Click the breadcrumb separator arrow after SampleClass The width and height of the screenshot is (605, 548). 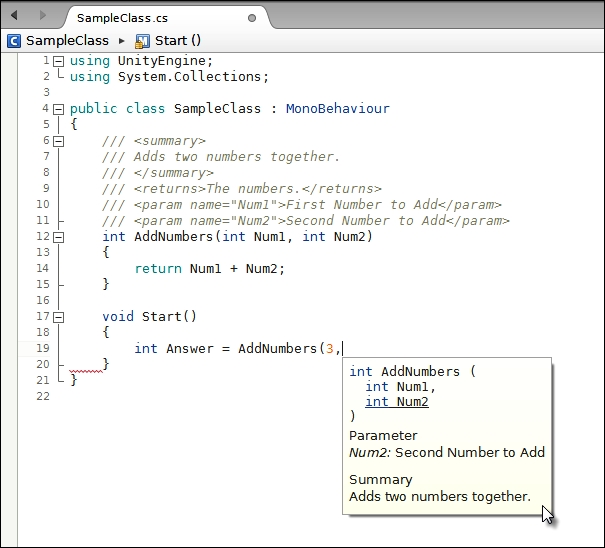(x=122, y=41)
